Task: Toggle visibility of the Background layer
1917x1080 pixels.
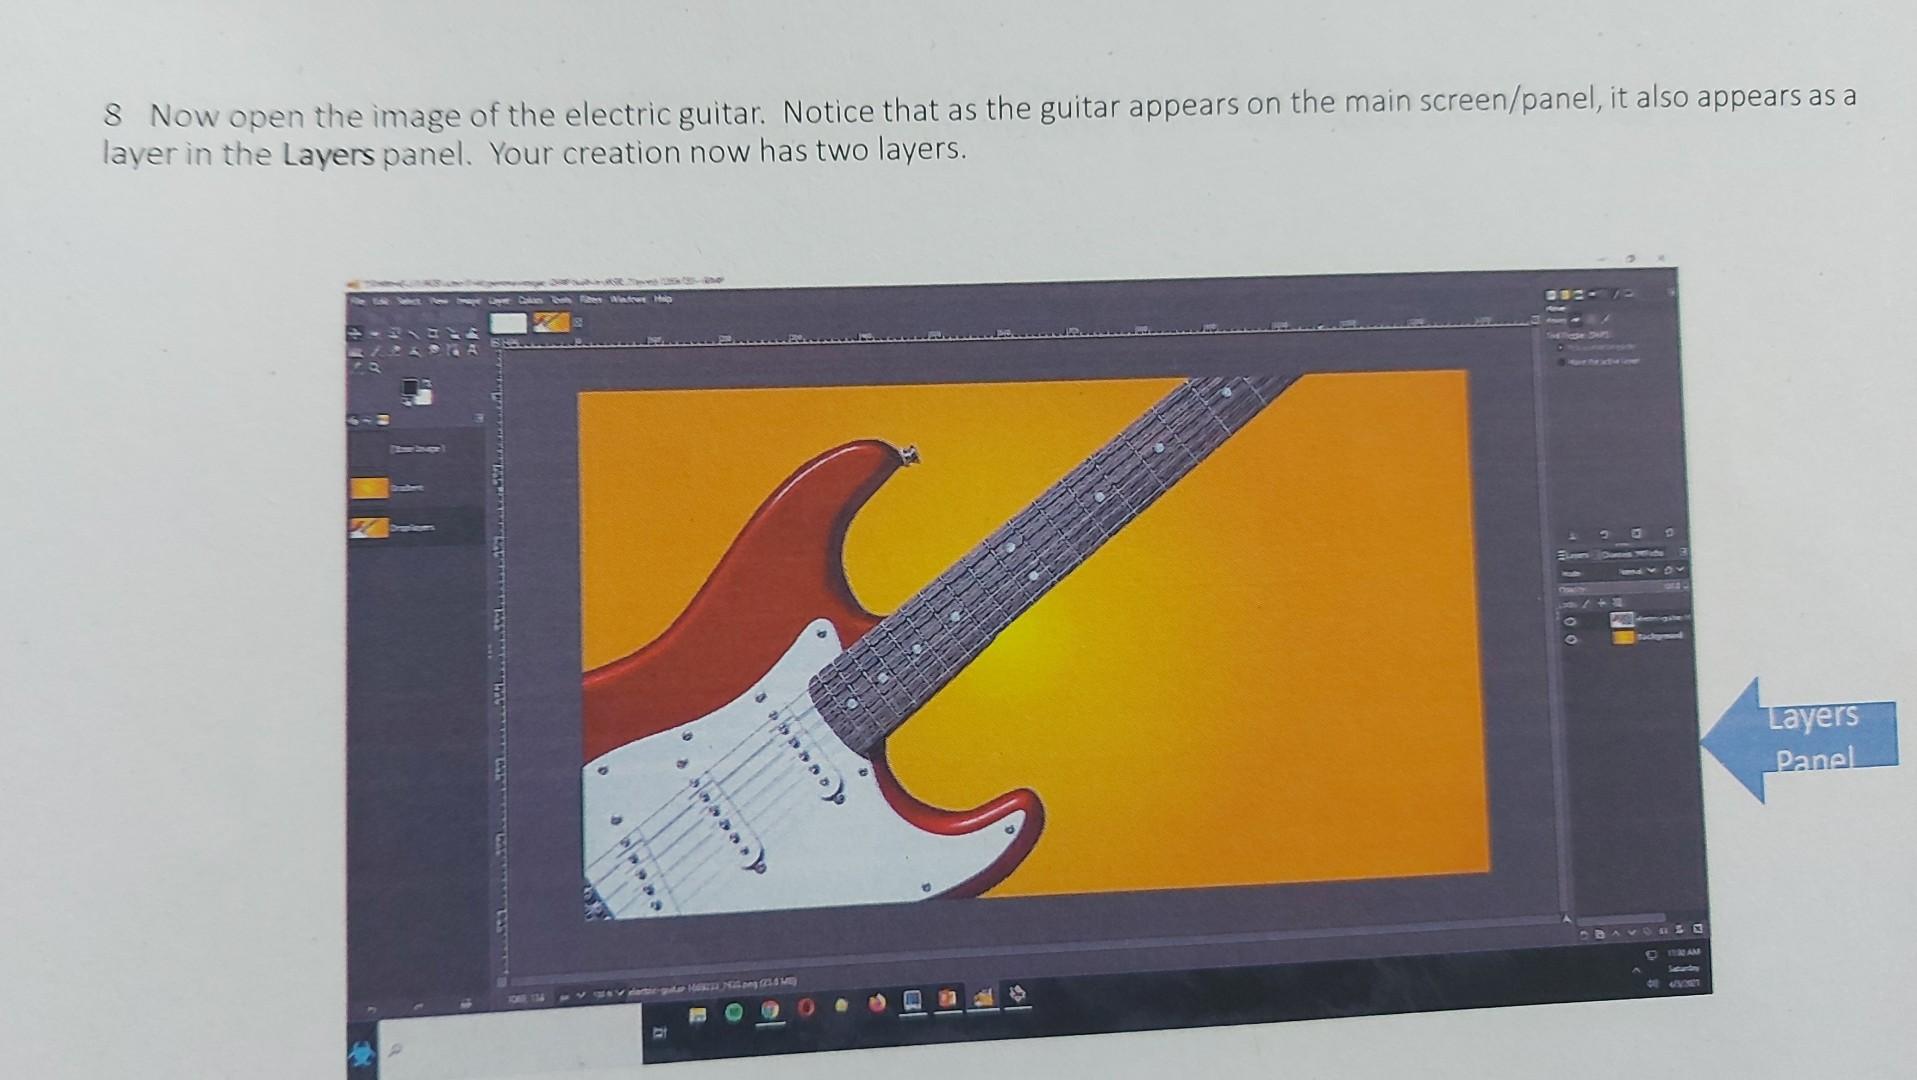Action: [1571, 638]
